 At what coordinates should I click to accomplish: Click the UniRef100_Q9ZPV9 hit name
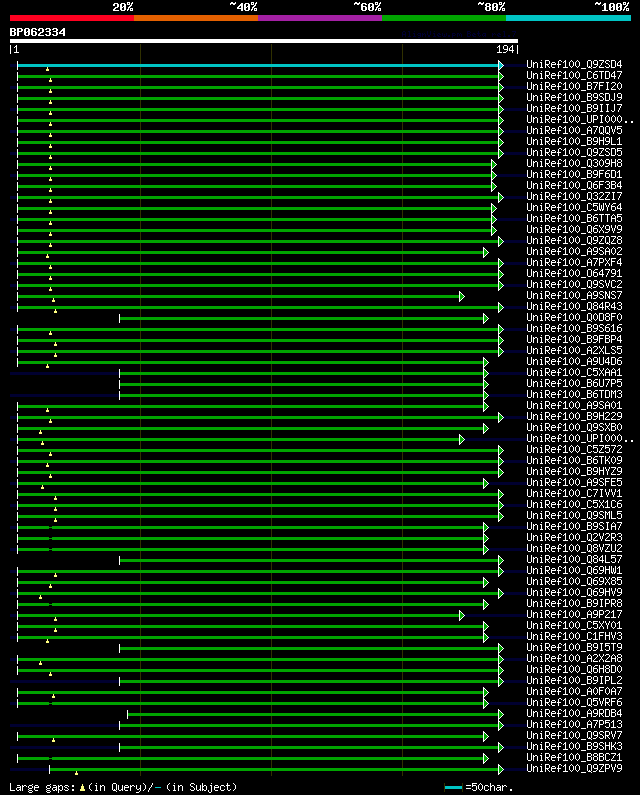point(574,769)
